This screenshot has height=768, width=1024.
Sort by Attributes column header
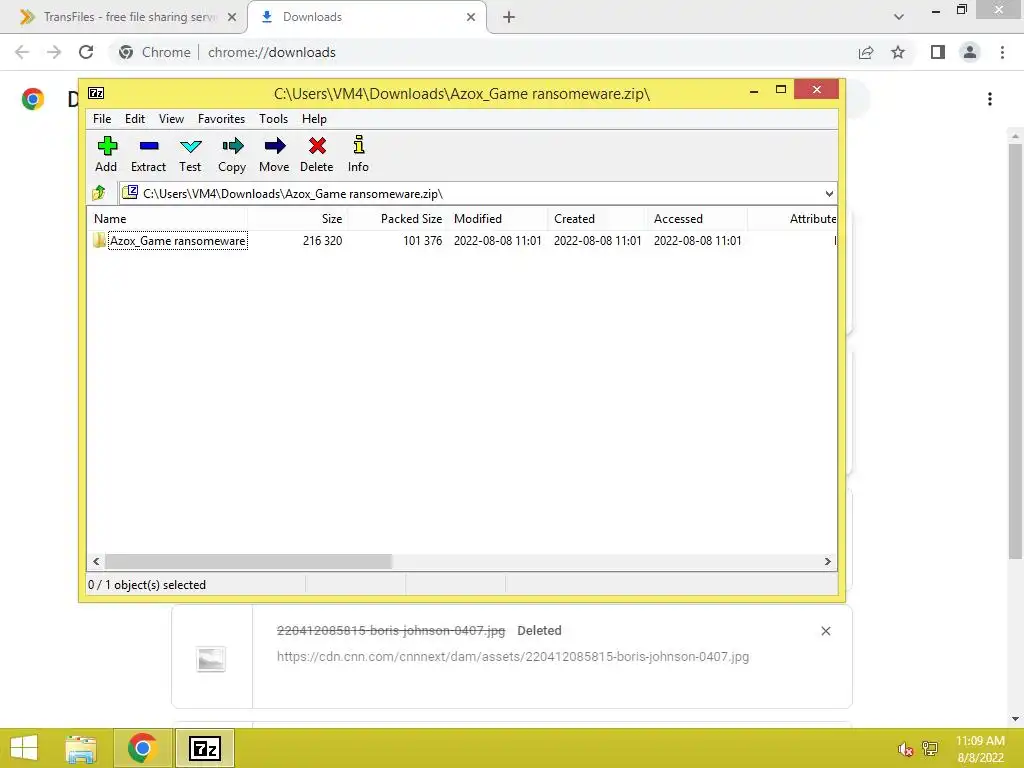tap(793, 219)
